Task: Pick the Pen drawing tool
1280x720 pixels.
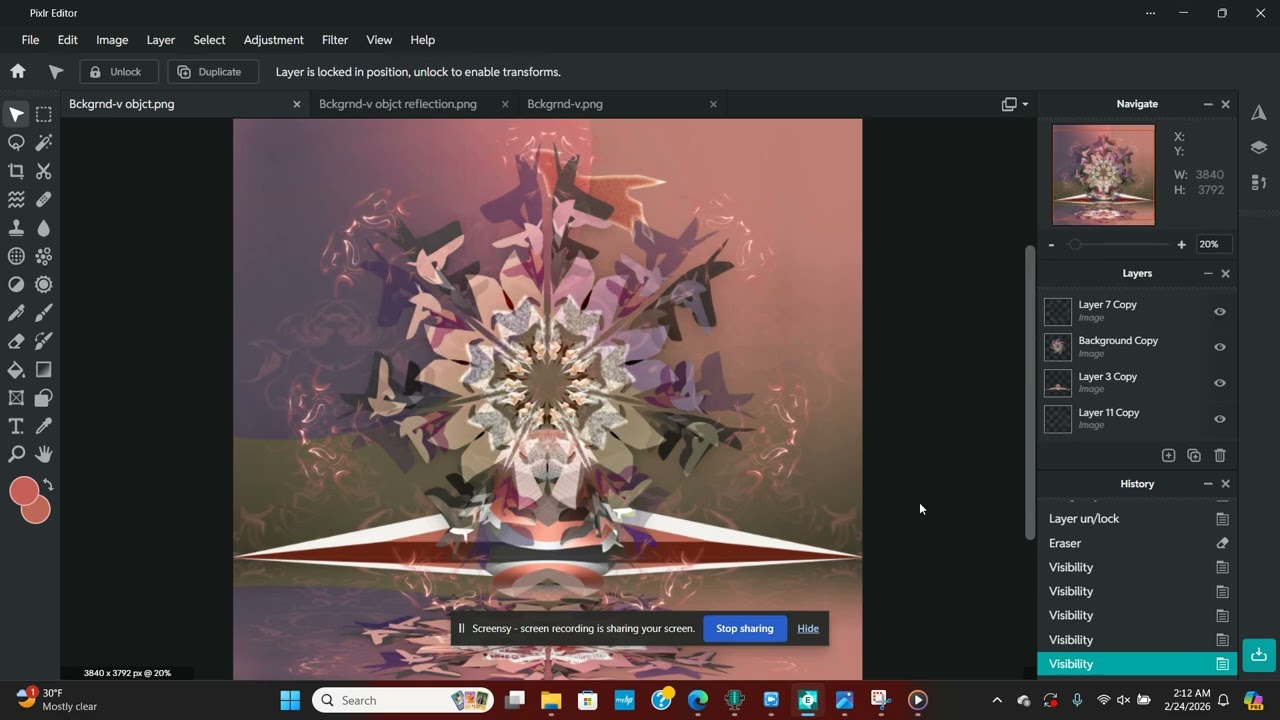Action: [x=16, y=313]
